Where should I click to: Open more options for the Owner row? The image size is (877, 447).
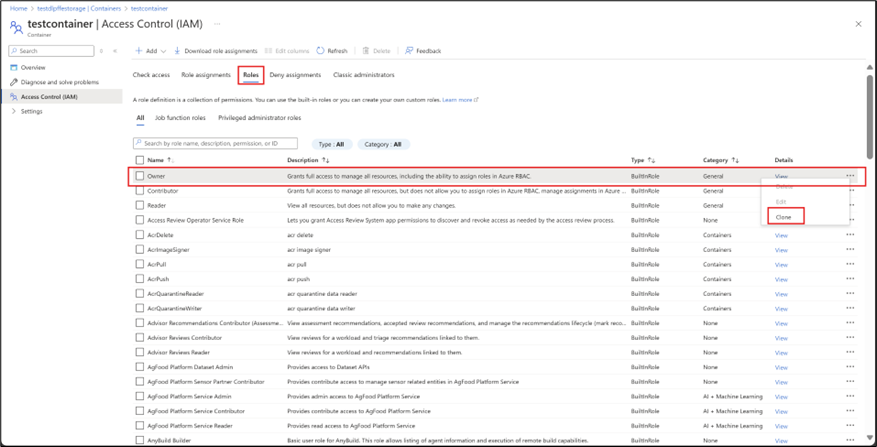[850, 176]
